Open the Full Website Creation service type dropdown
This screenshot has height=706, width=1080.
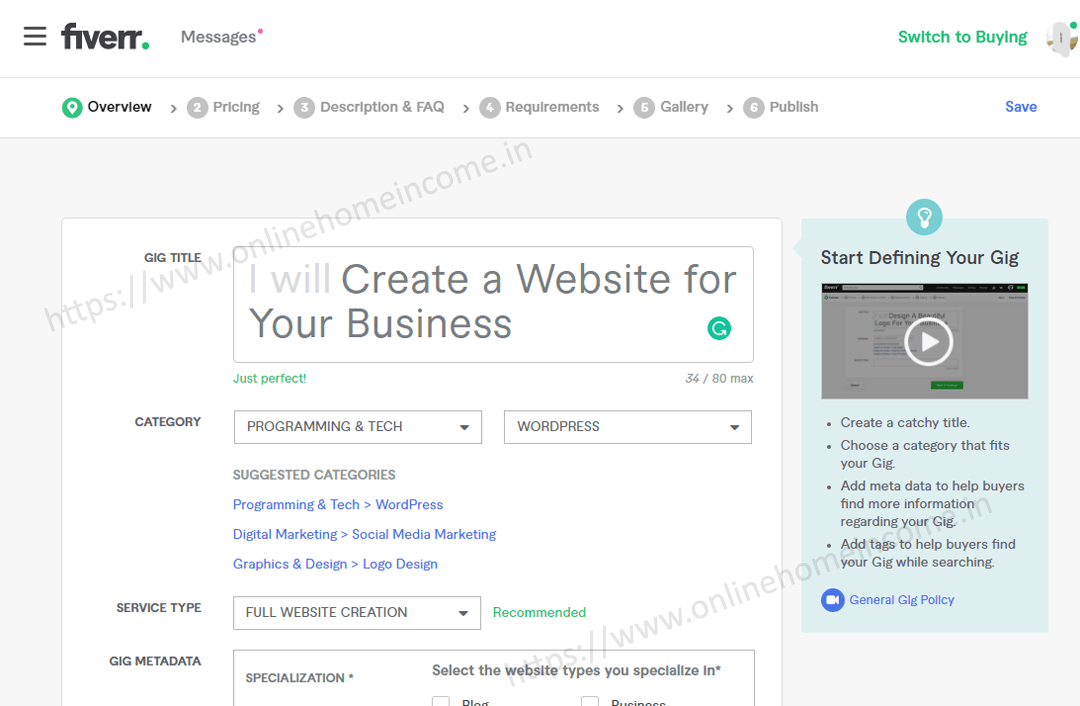357,613
